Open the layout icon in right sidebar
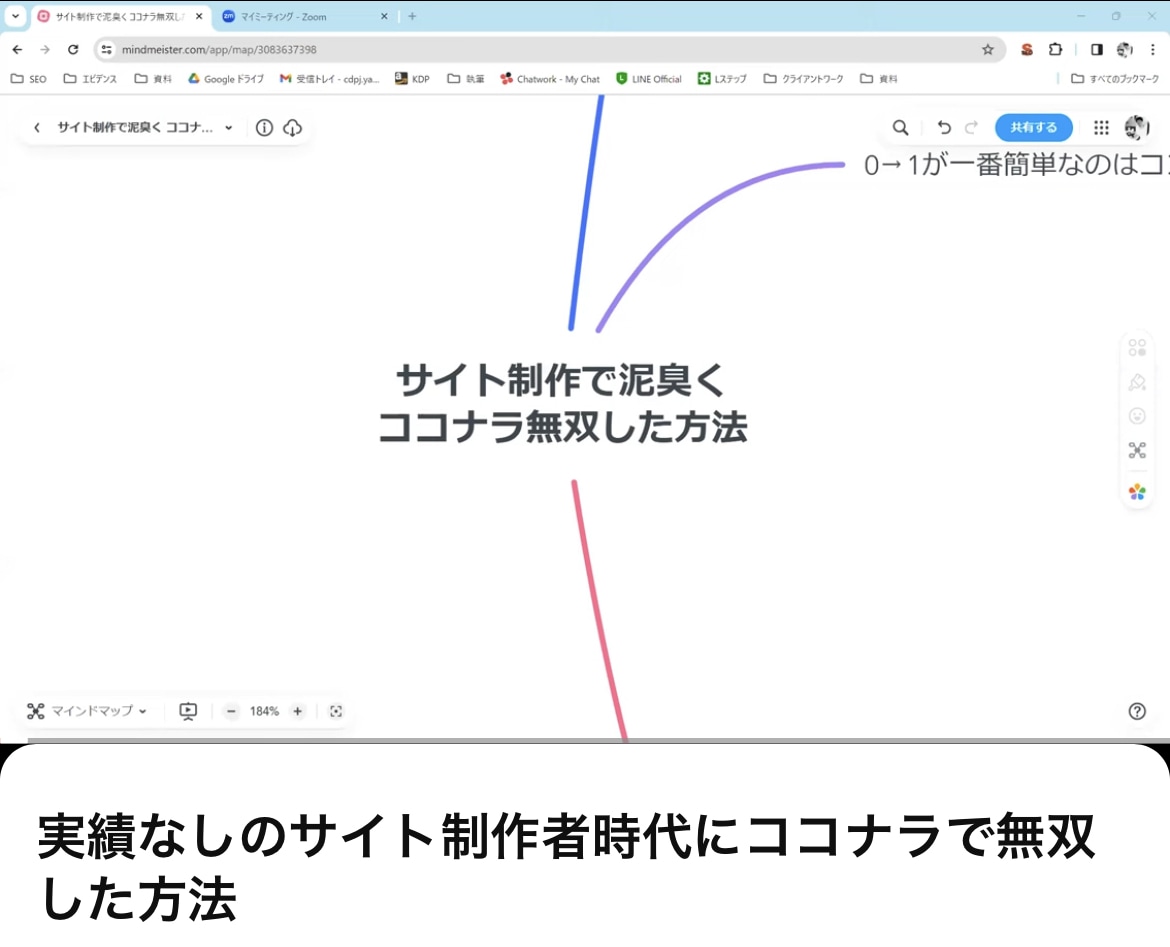Viewport: 1170px width, 947px height. click(1137, 450)
